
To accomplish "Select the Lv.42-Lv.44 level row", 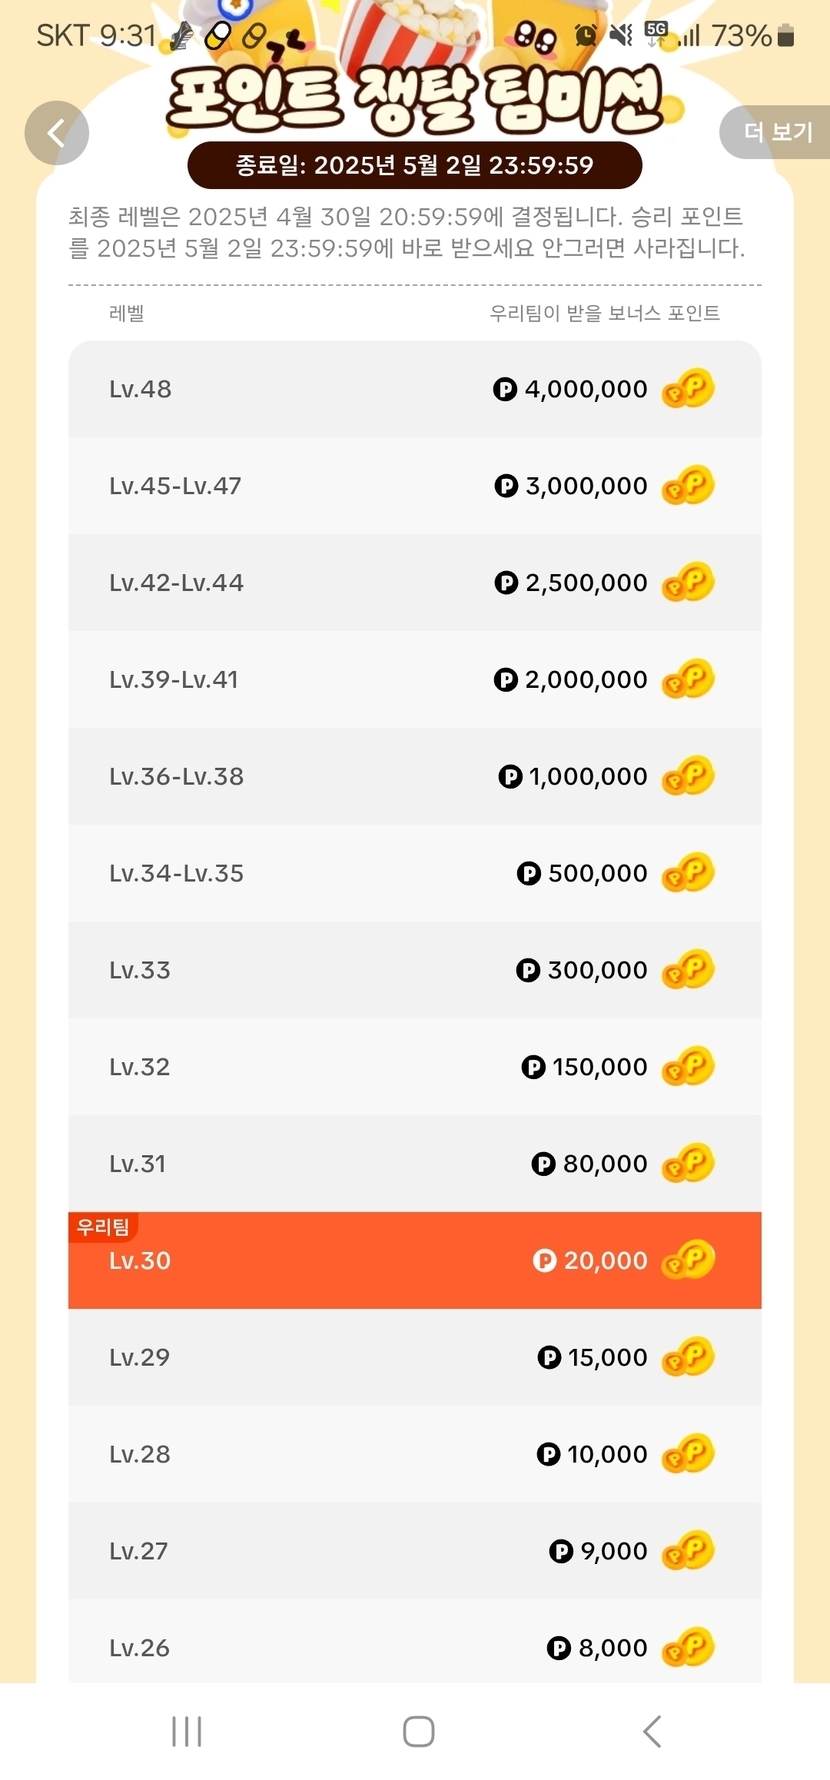I will (x=414, y=583).
